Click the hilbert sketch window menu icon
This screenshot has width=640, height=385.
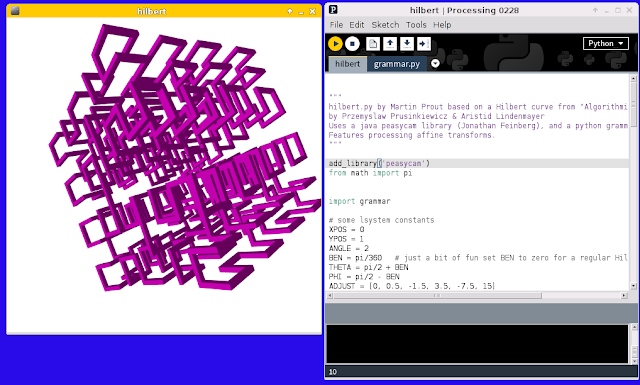point(15,11)
